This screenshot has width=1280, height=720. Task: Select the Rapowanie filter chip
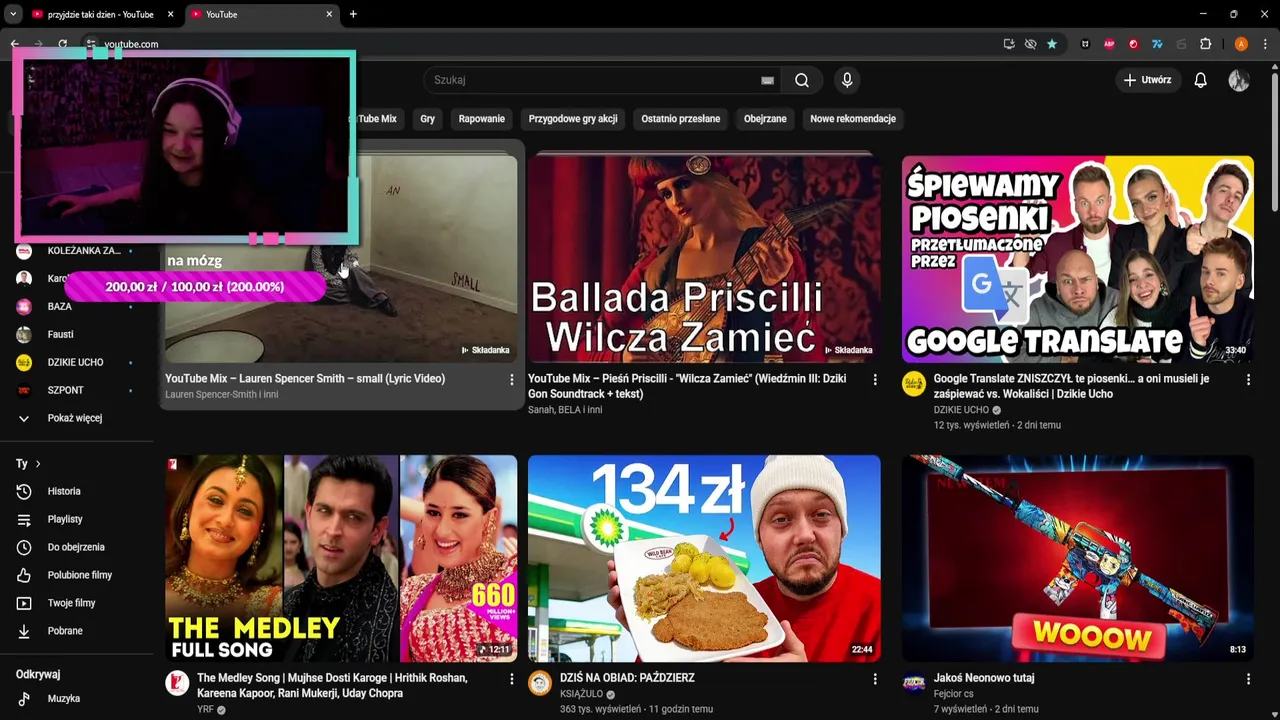click(481, 118)
